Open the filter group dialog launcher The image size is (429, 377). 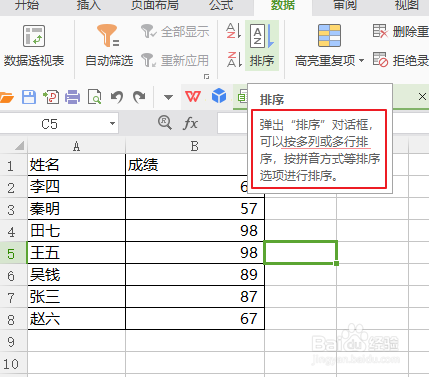click(x=207, y=77)
